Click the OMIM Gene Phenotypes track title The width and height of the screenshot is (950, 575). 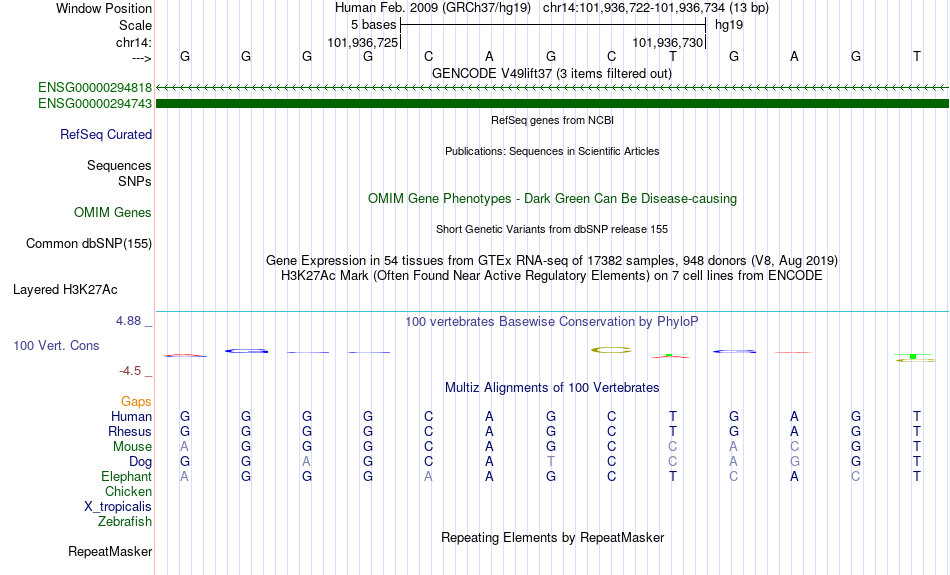[553, 199]
